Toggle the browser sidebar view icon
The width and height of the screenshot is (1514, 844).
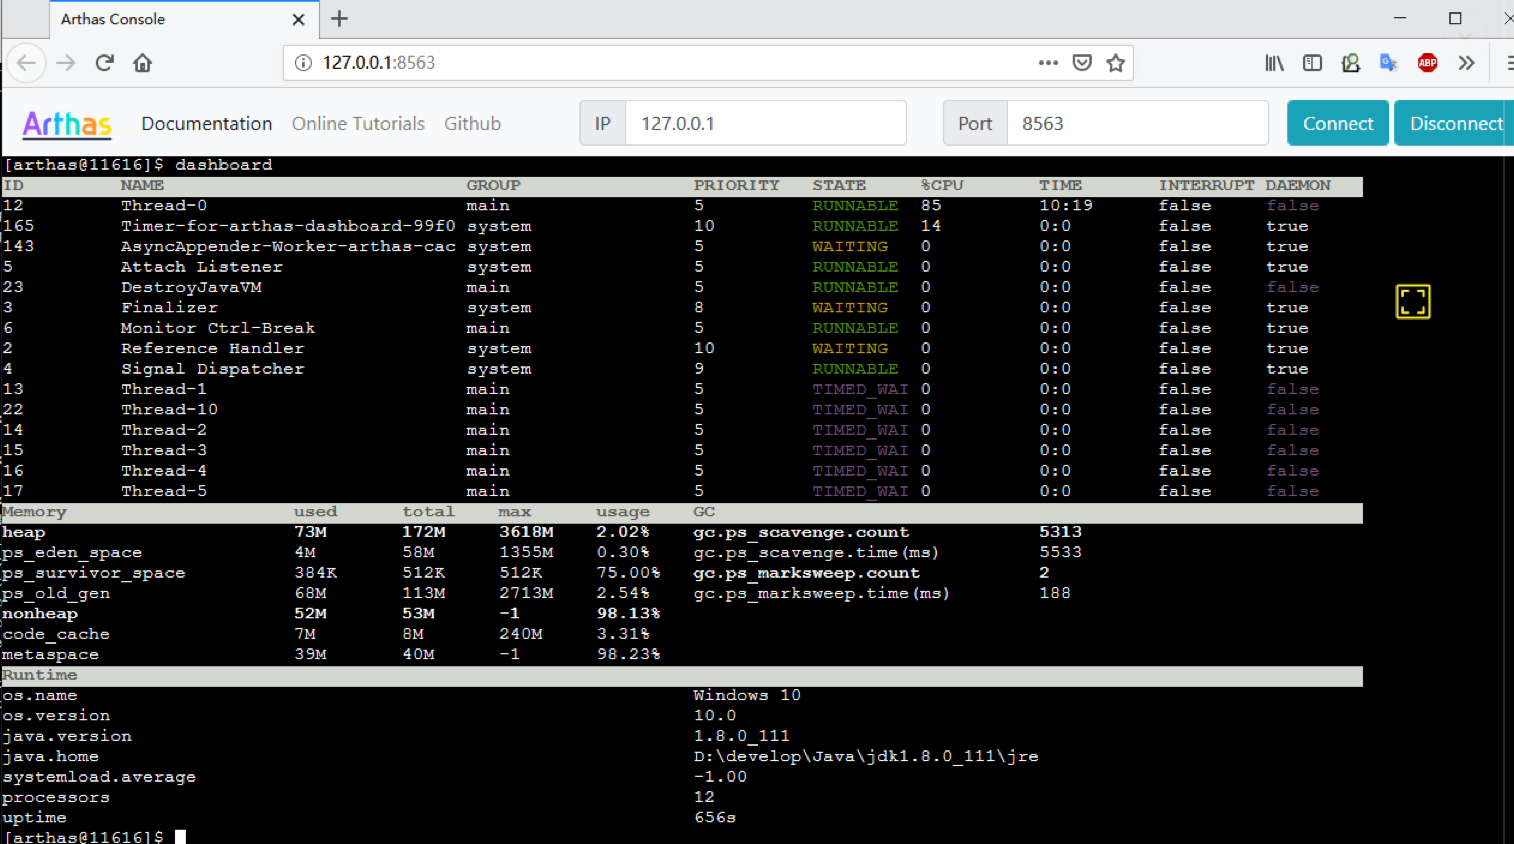pyautogui.click(x=1312, y=63)
